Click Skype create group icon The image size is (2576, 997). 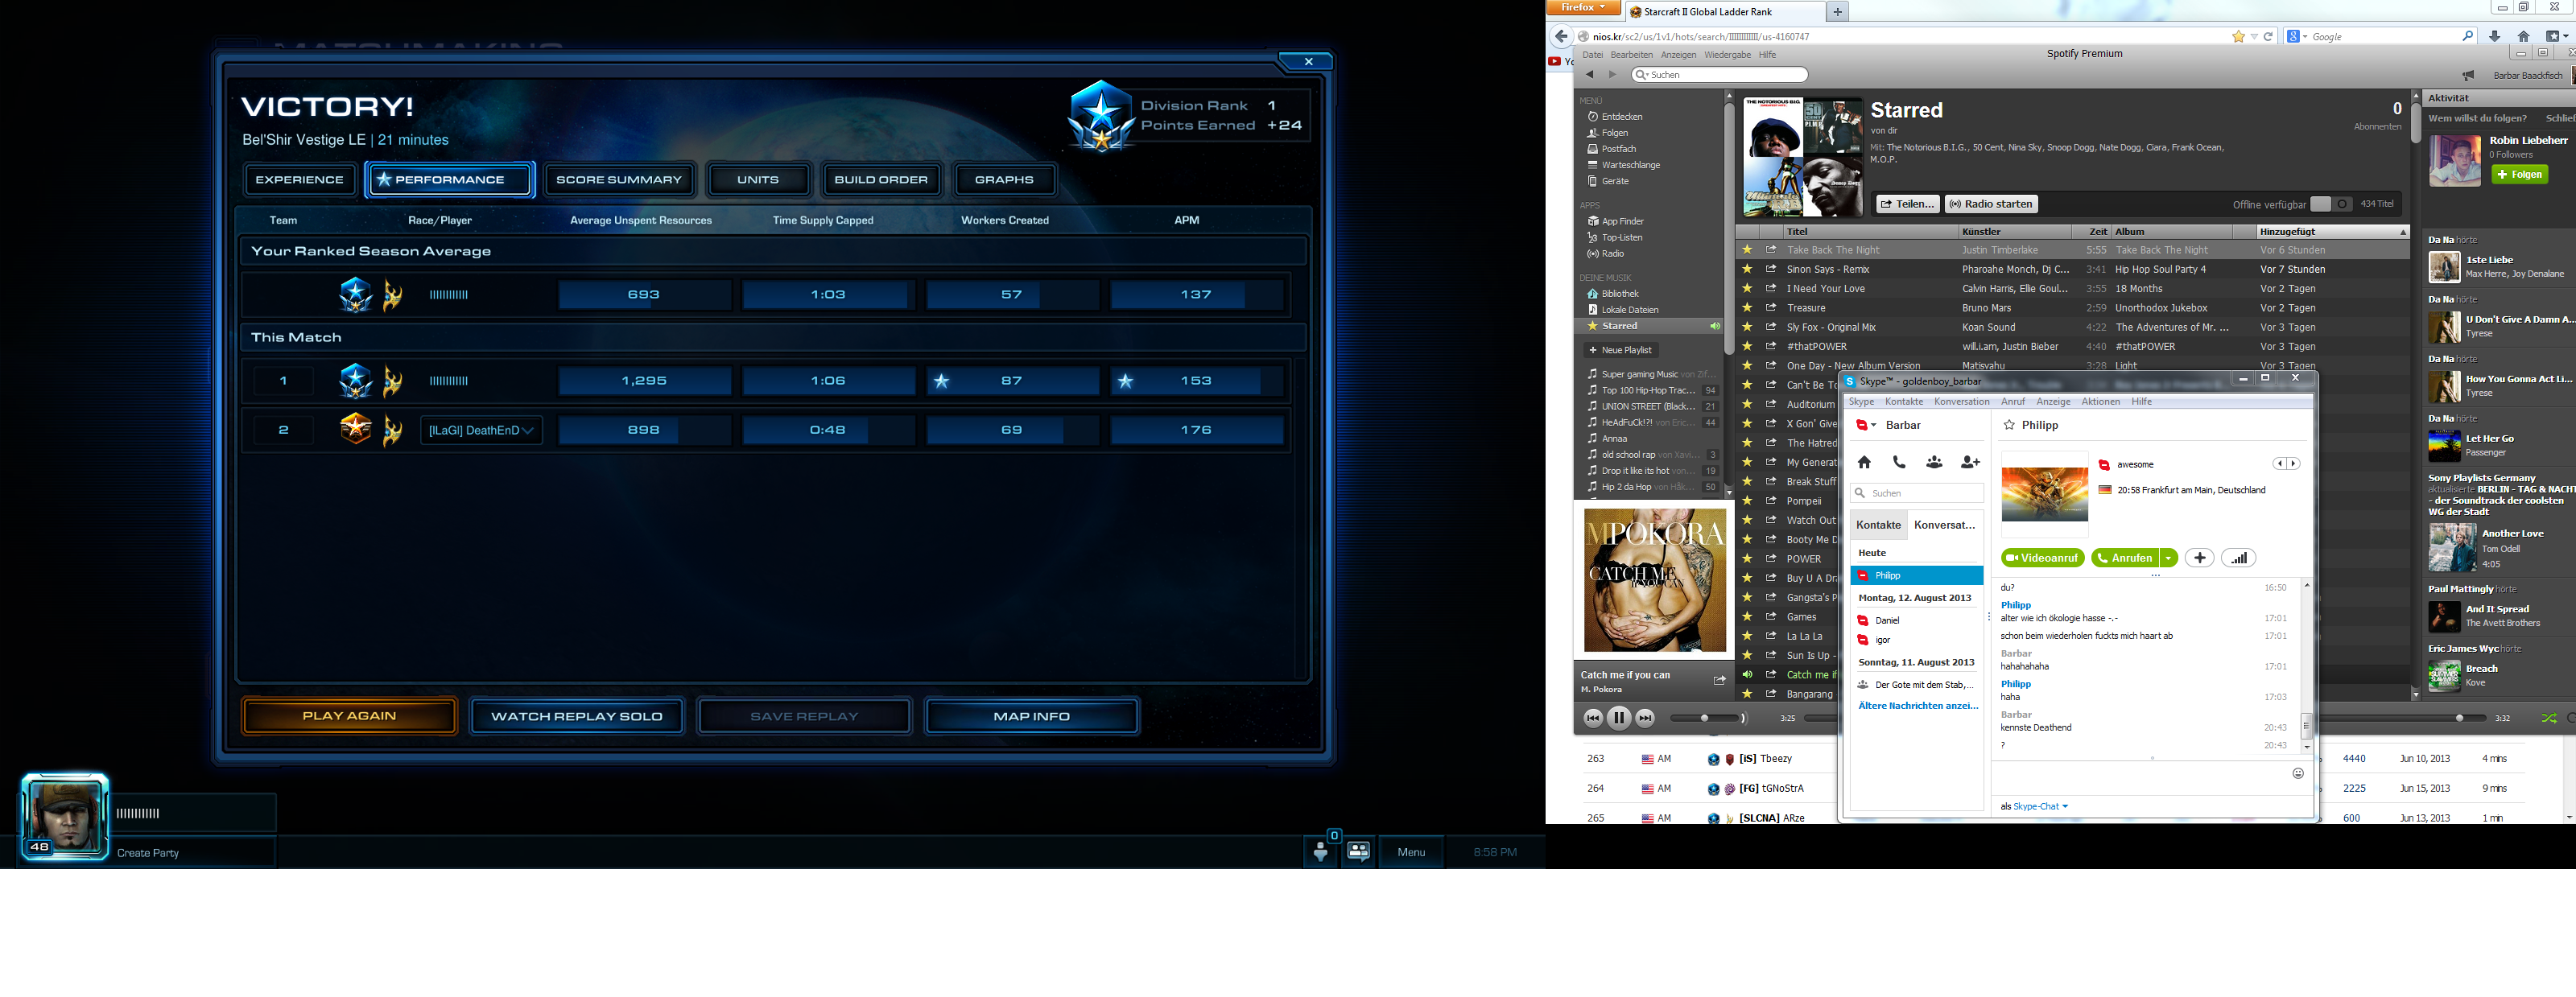pos(1934,462)
